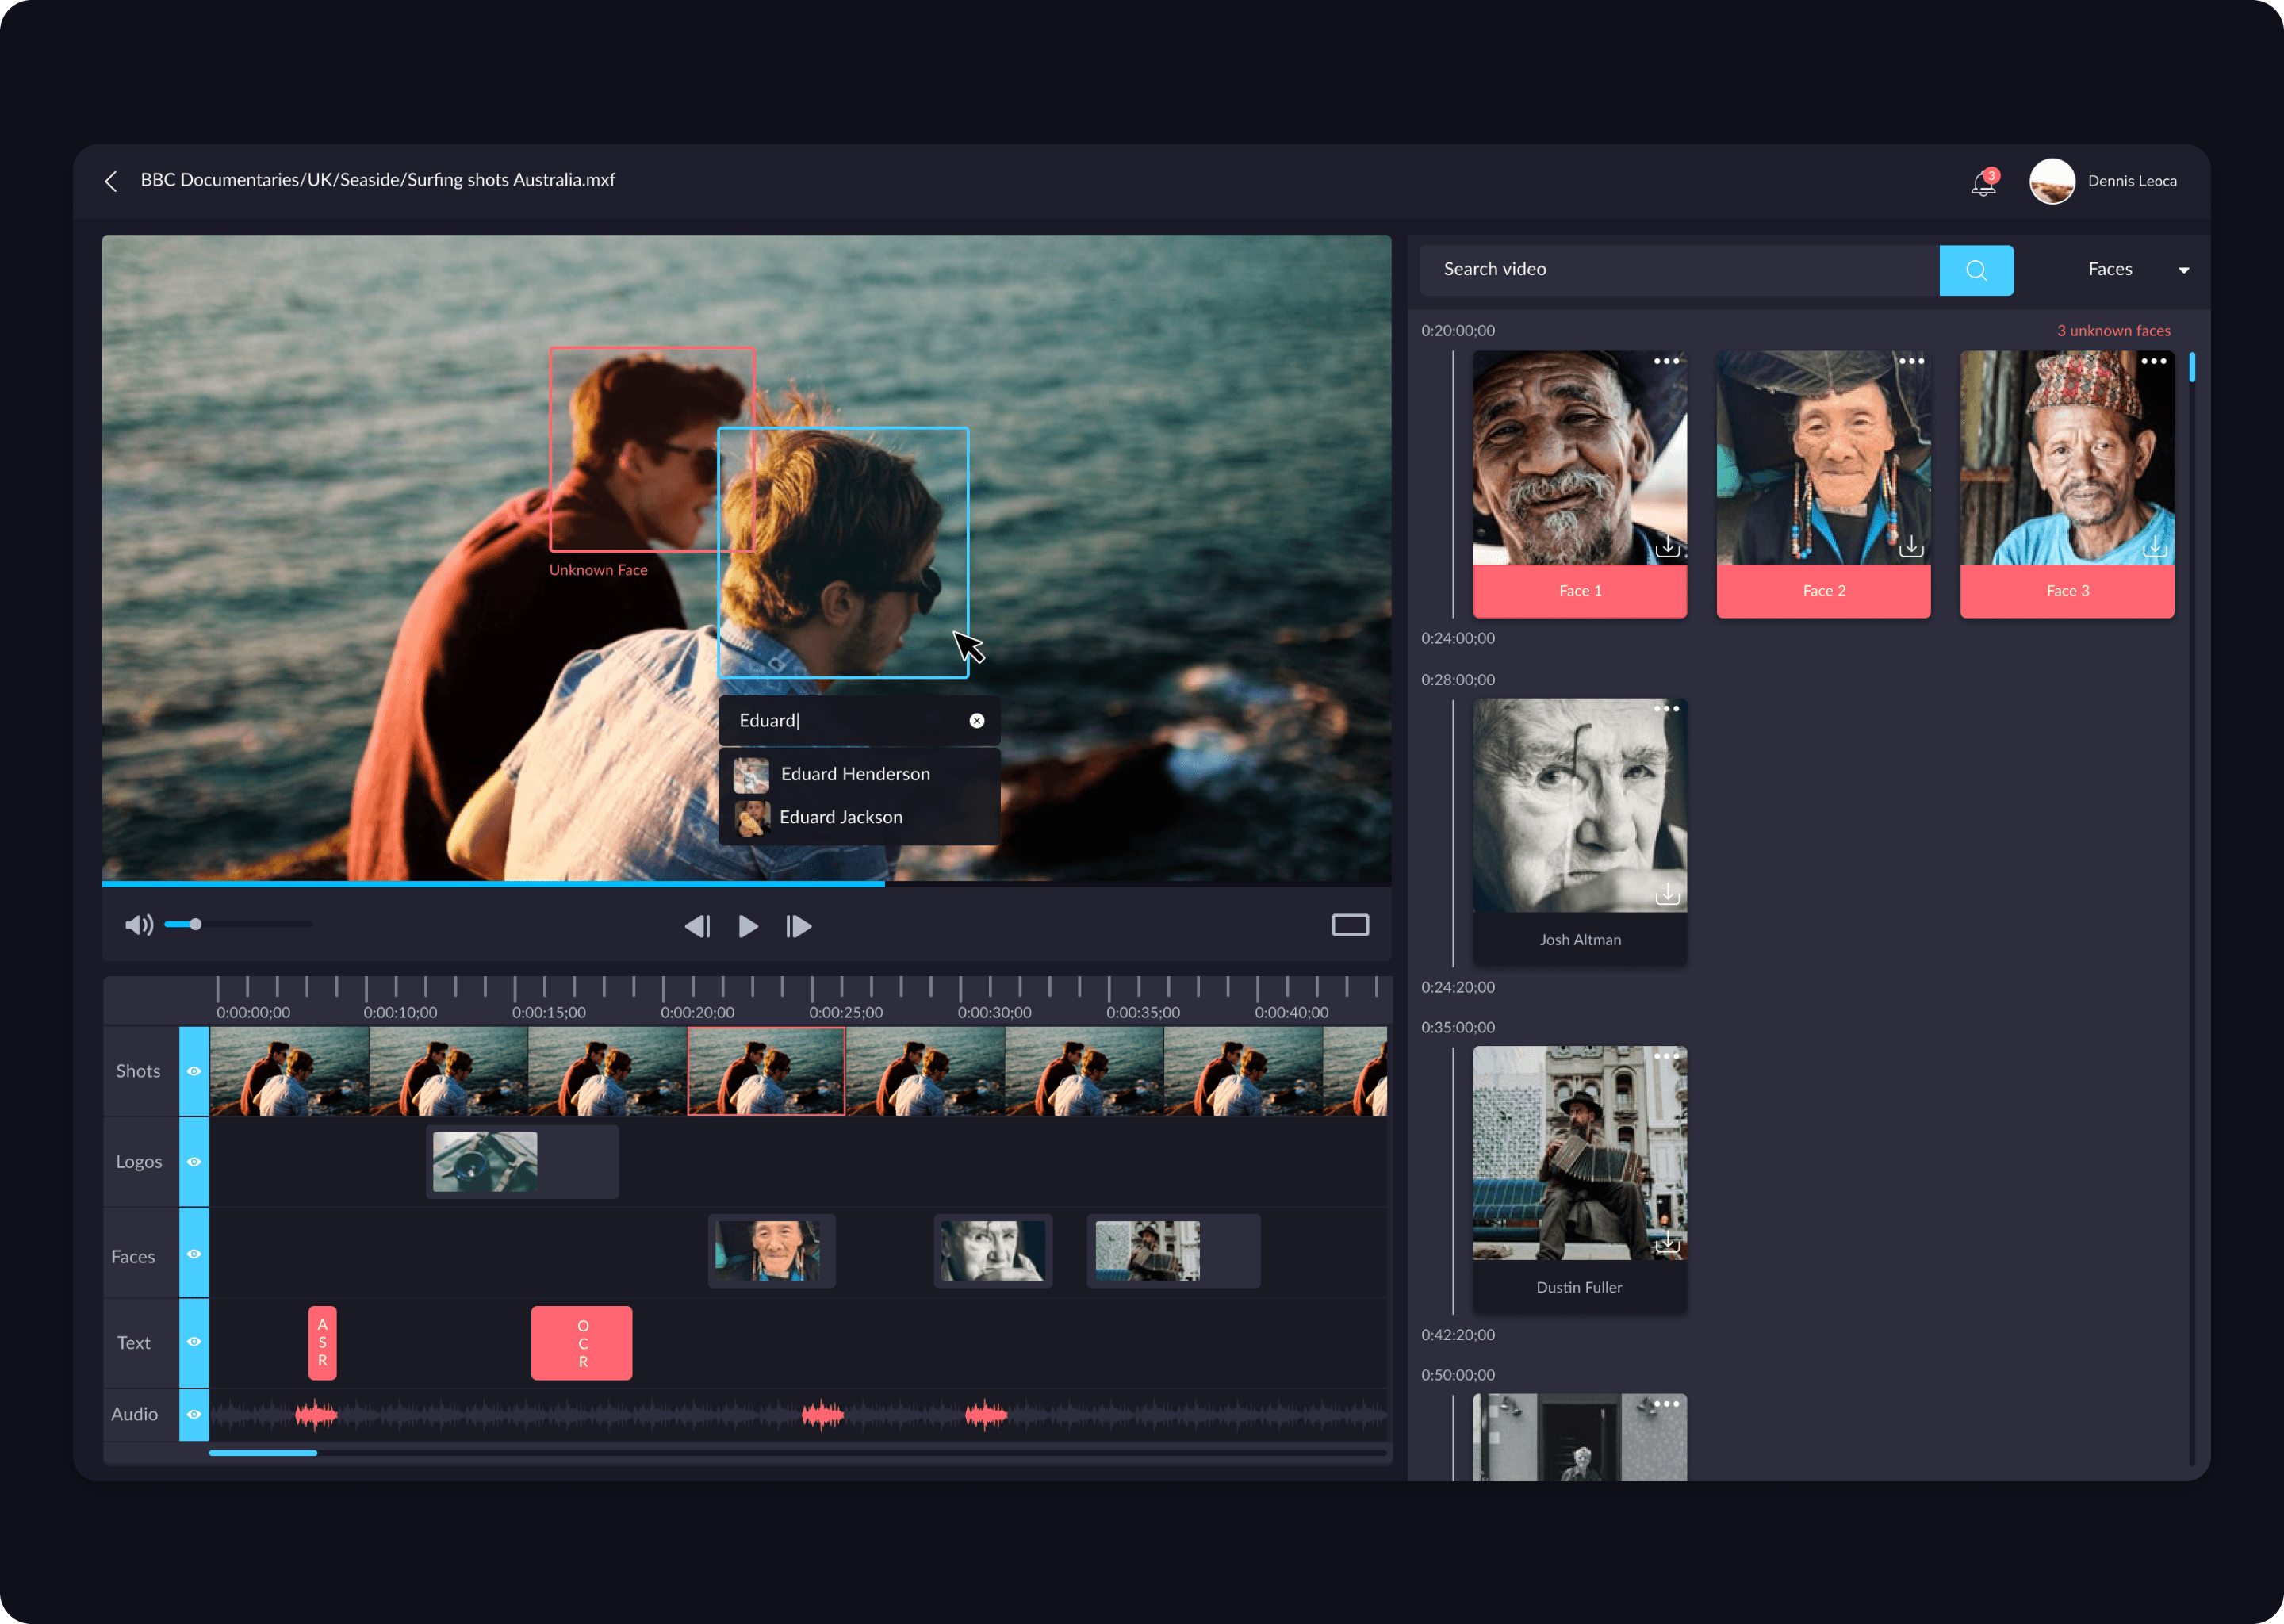Clear the Eduard name input

tap(977, 721)
